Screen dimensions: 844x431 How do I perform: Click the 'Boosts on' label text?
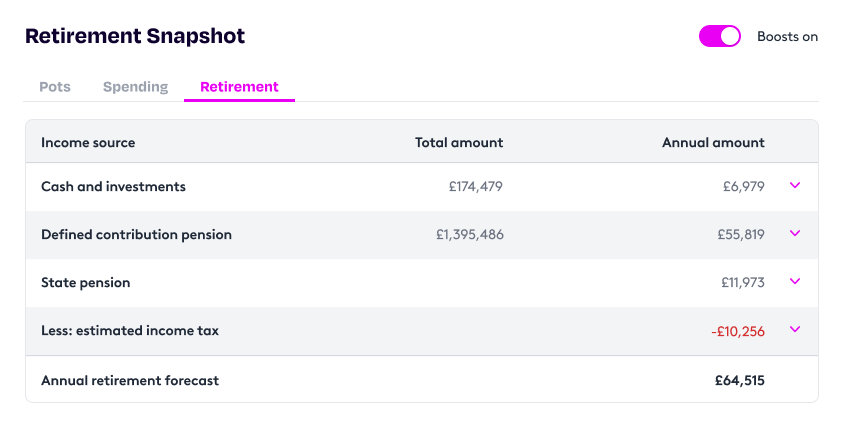click(x=787, y=37)
